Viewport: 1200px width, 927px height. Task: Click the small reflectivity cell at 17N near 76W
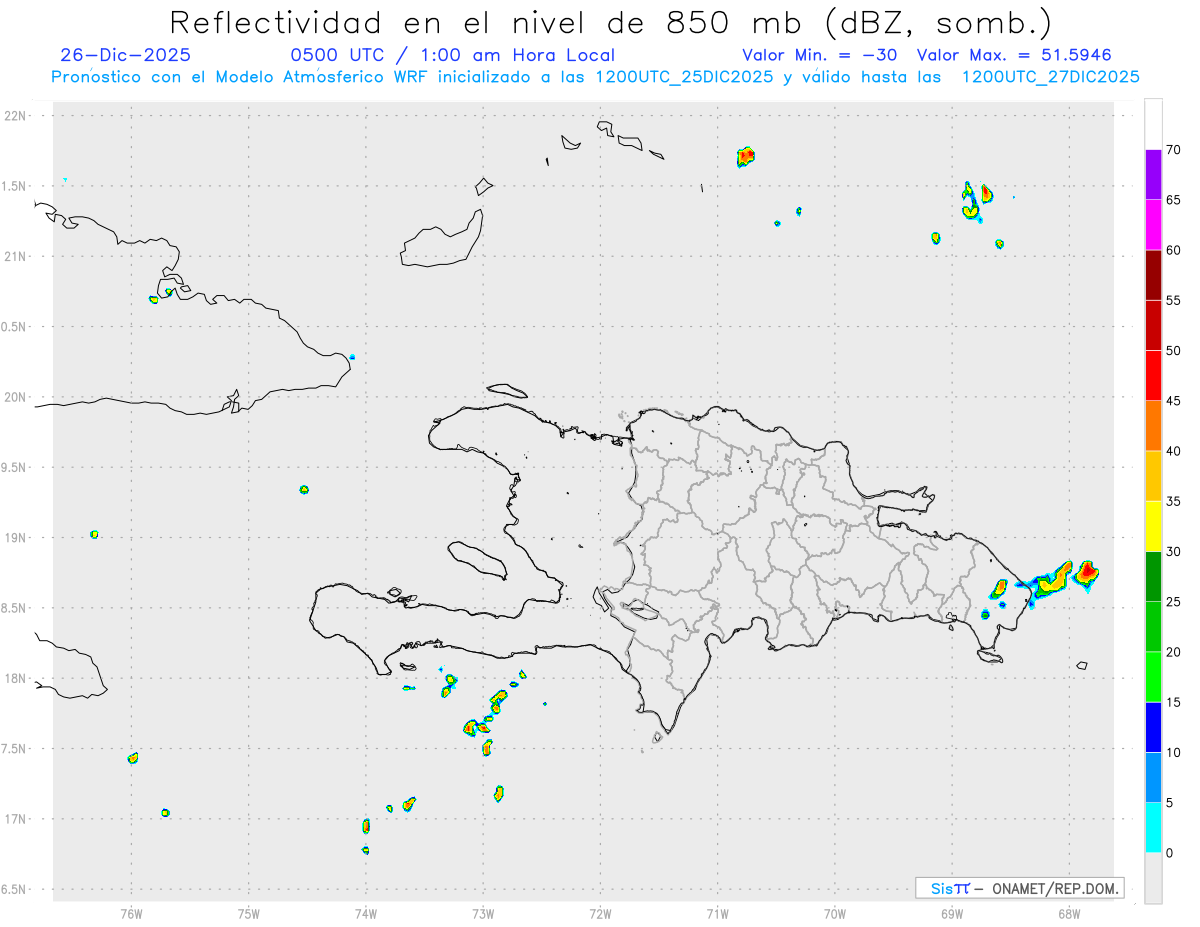tap(165, 813)
